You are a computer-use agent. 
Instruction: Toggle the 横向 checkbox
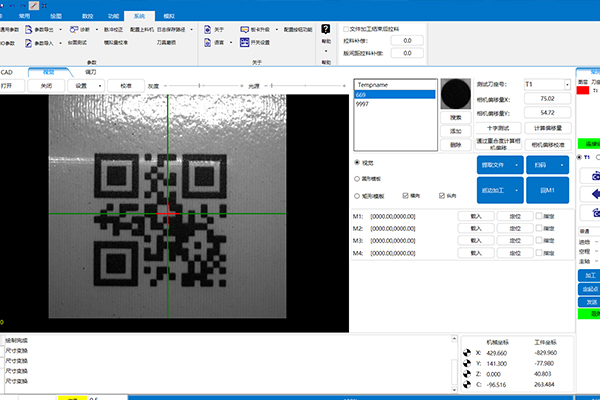[405, 196]
